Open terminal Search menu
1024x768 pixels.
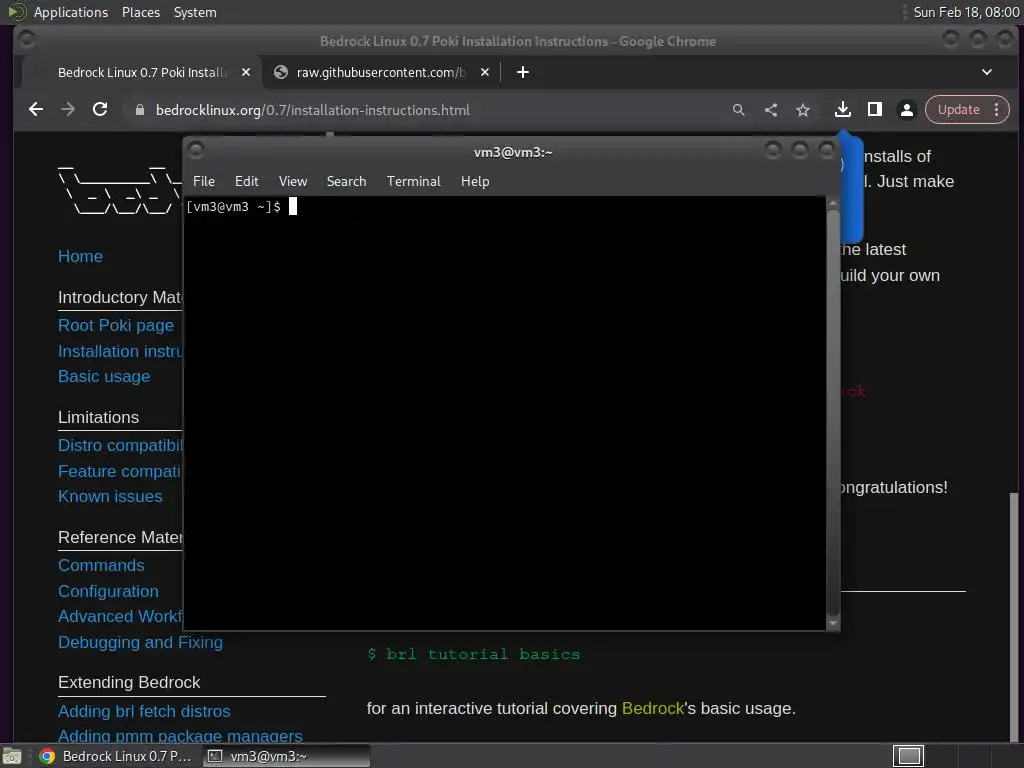(x=346, y=182)
